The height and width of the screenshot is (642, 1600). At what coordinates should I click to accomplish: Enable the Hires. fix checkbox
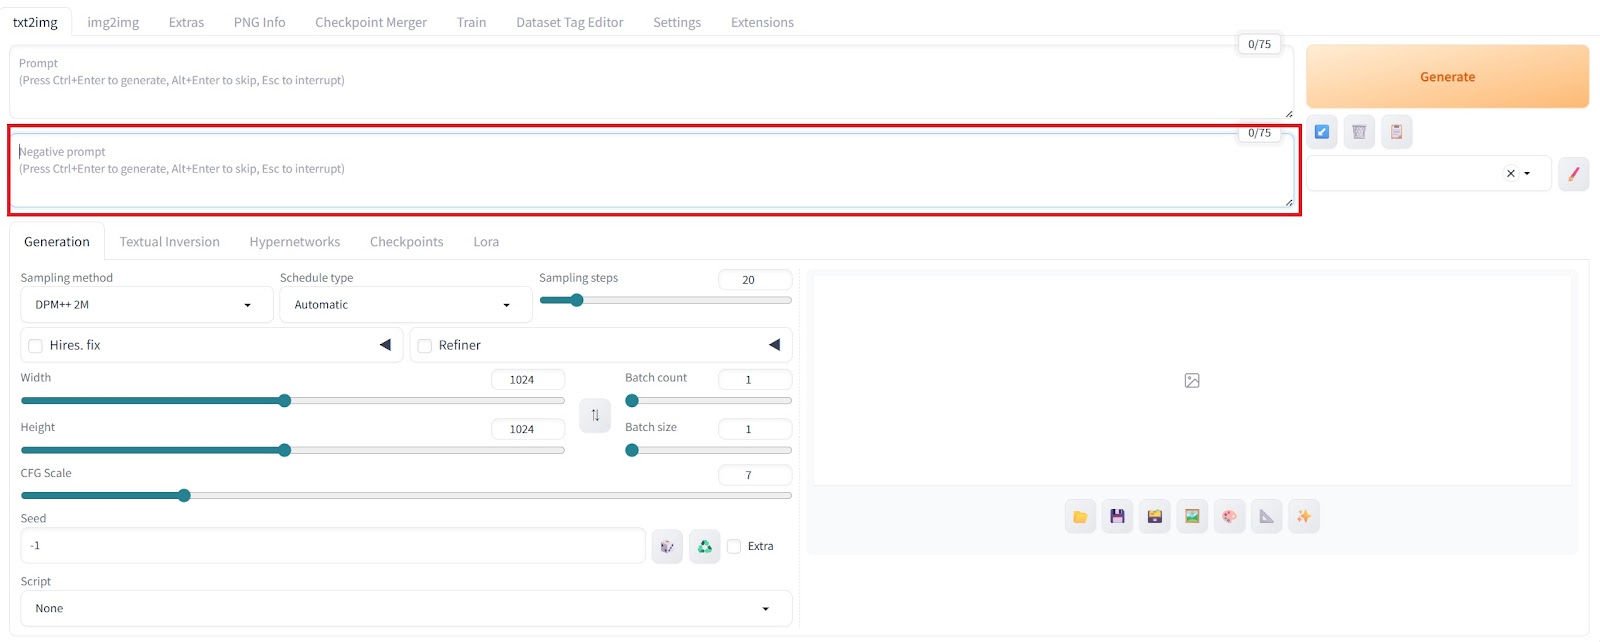tap(36, 346)
